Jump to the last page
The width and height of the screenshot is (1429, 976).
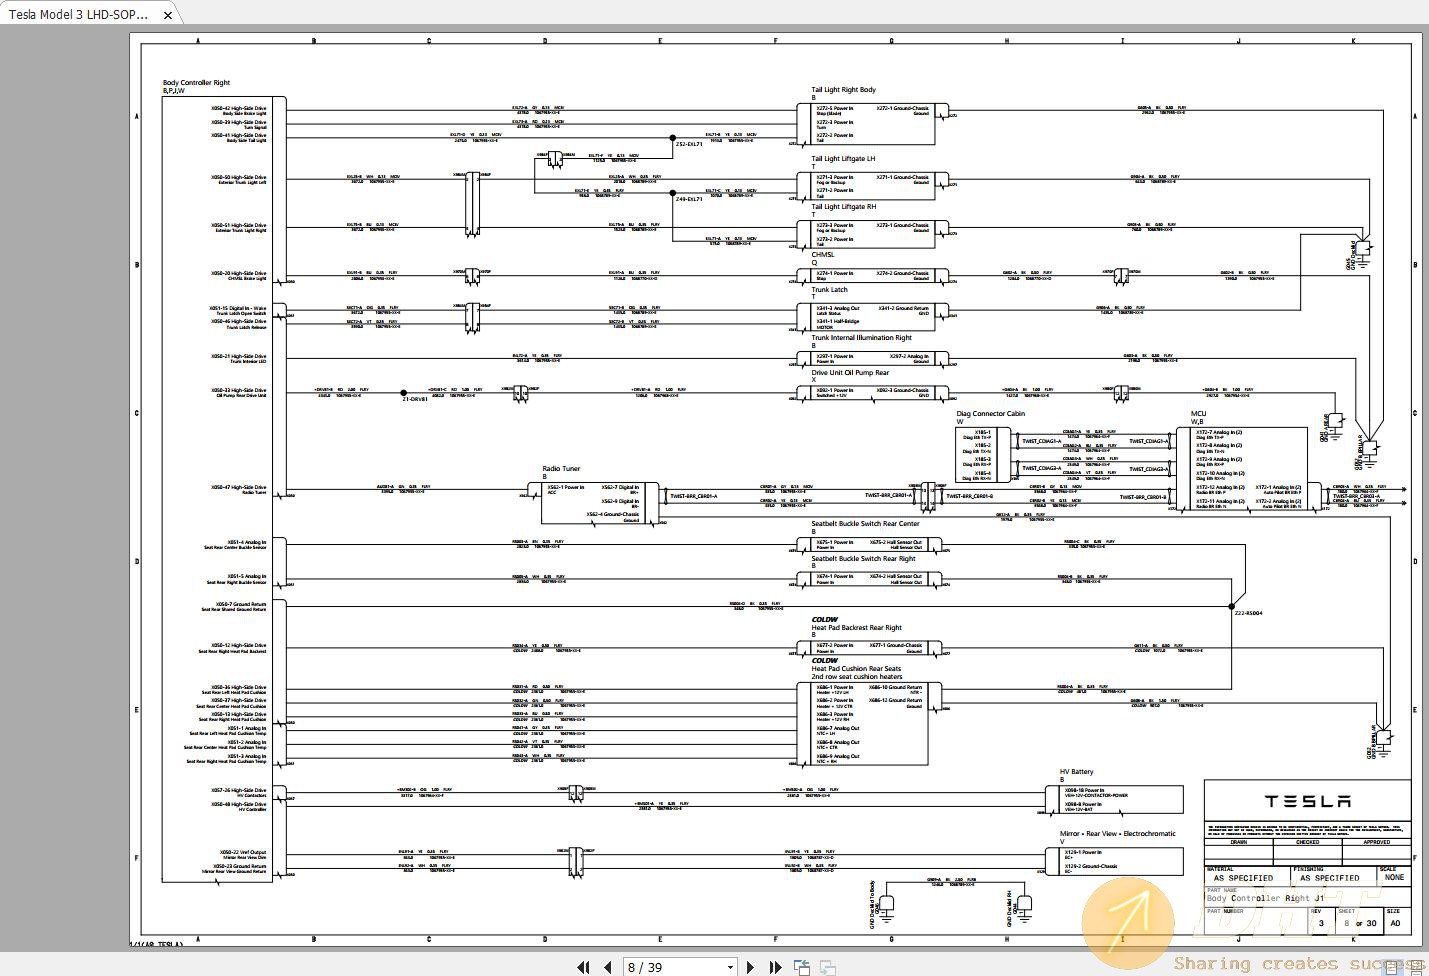[x=774, y=967]
